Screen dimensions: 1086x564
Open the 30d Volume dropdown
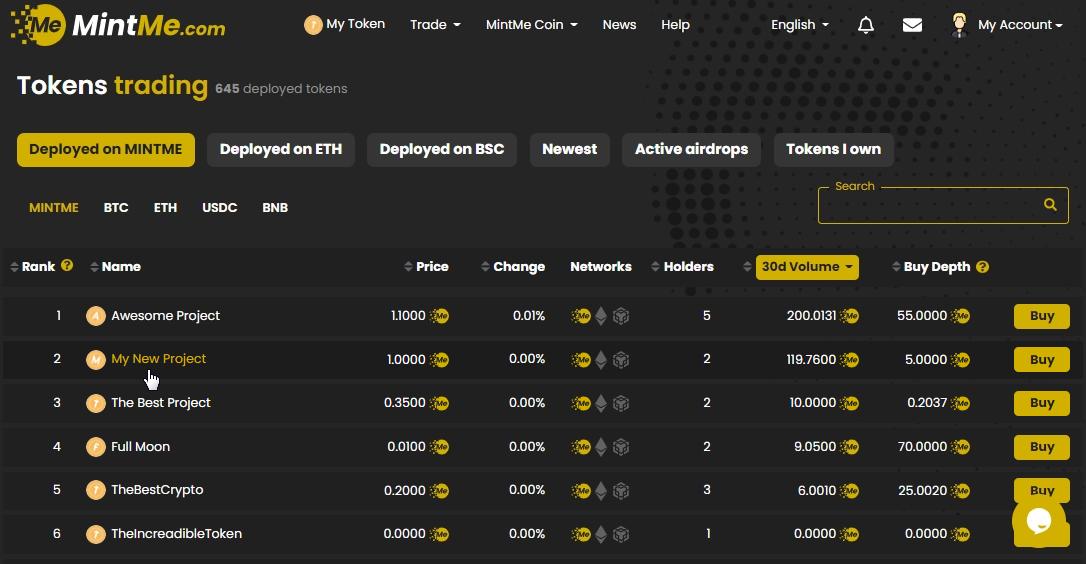pyautogui.click(x=807, y=267)
